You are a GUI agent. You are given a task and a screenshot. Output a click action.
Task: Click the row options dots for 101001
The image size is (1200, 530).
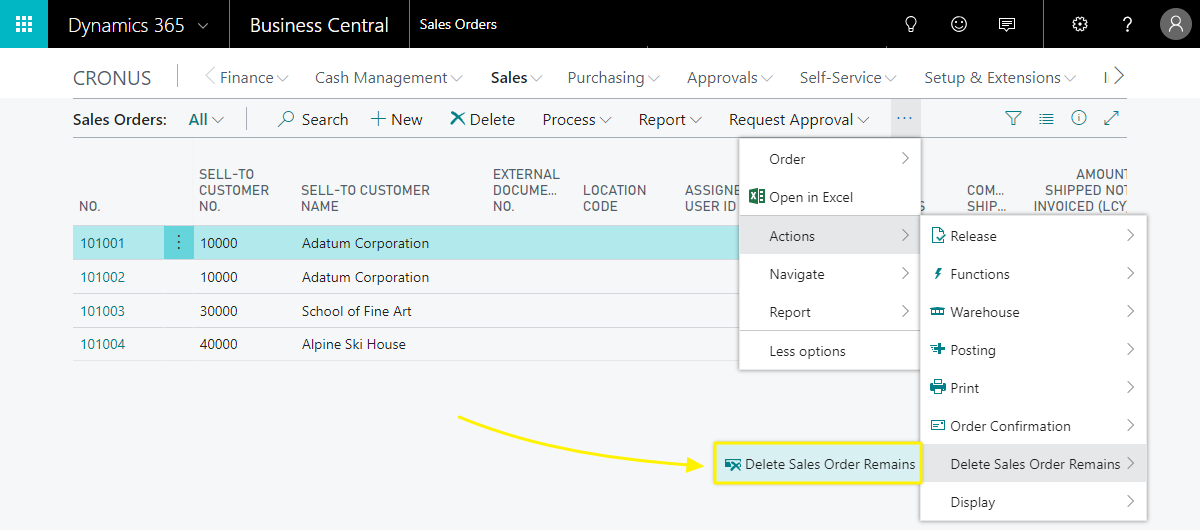179,243
